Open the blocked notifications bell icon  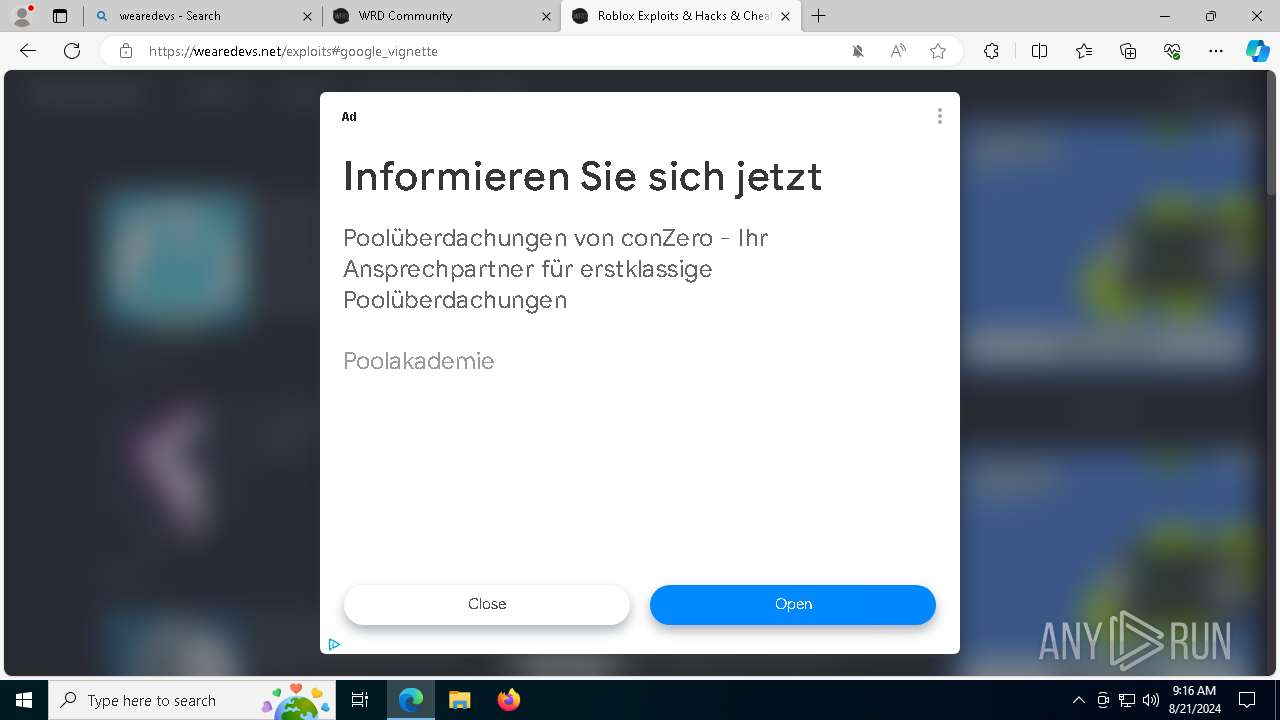tap(858, 51)
